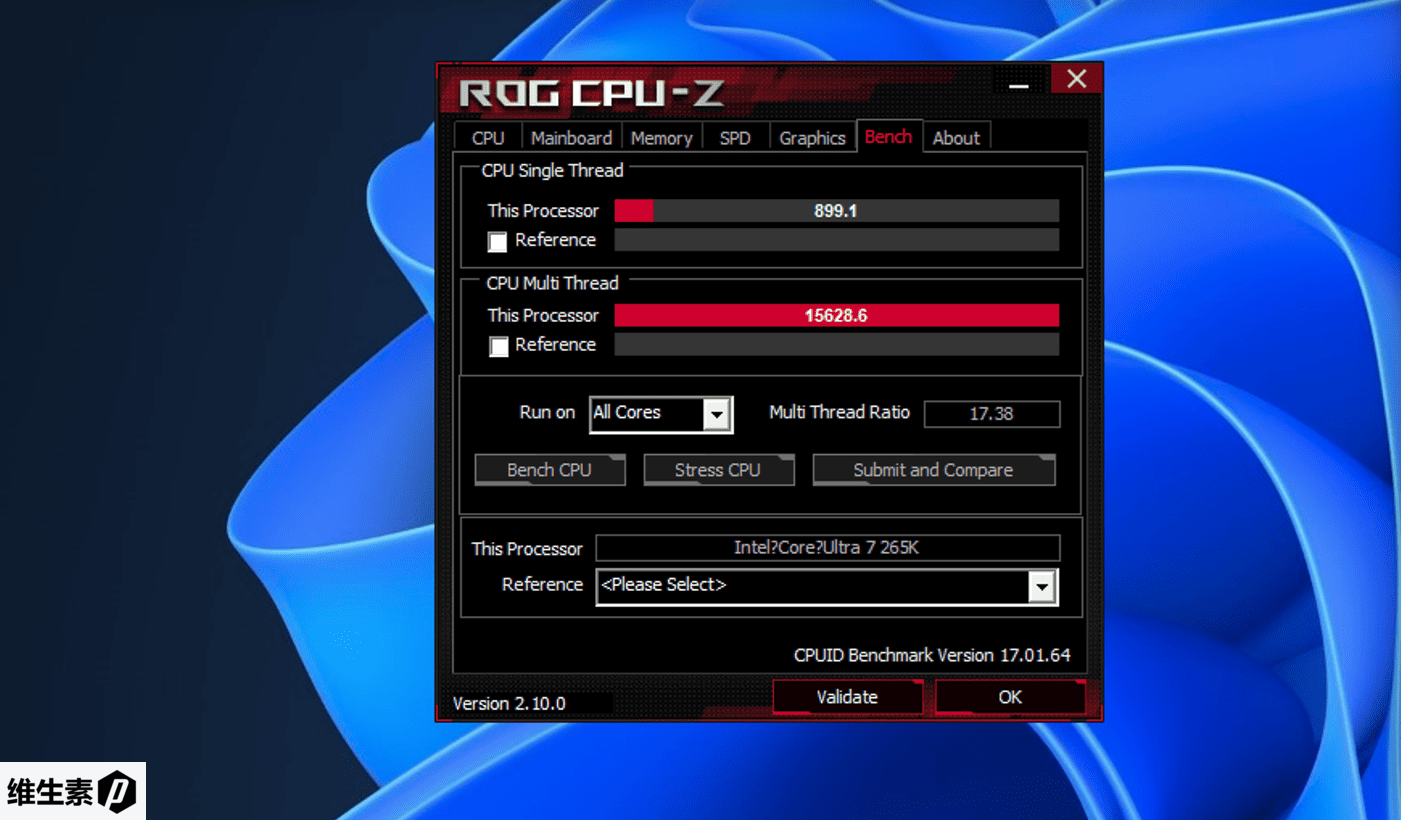Show the Graphics tab
Screen dimensions: 1401x820
click(x=812, y=138)
